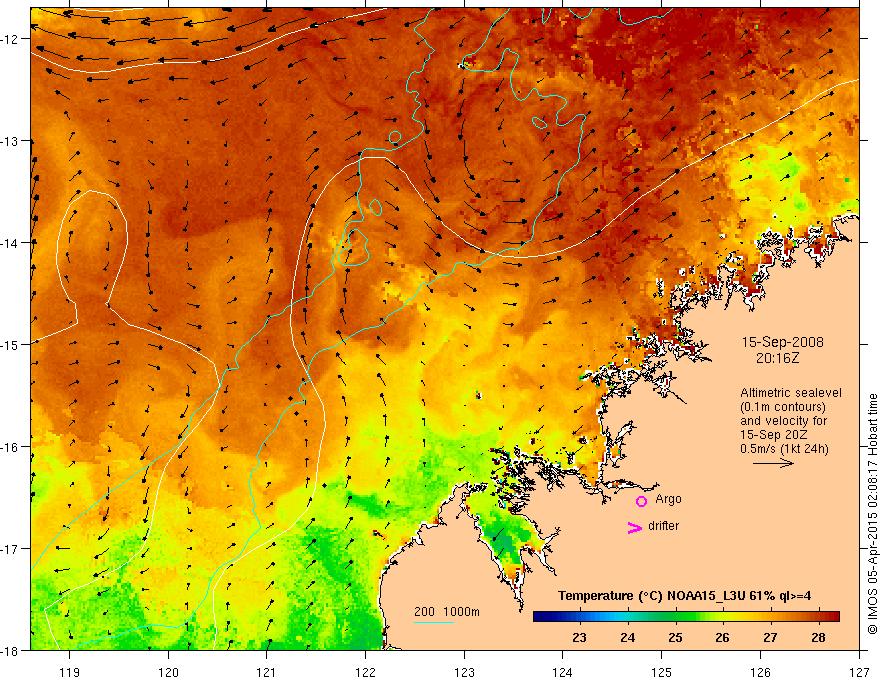The height and width of the screenshot is (680, 880).
Task: Click the latitude label -12
Action: point(11,39)
